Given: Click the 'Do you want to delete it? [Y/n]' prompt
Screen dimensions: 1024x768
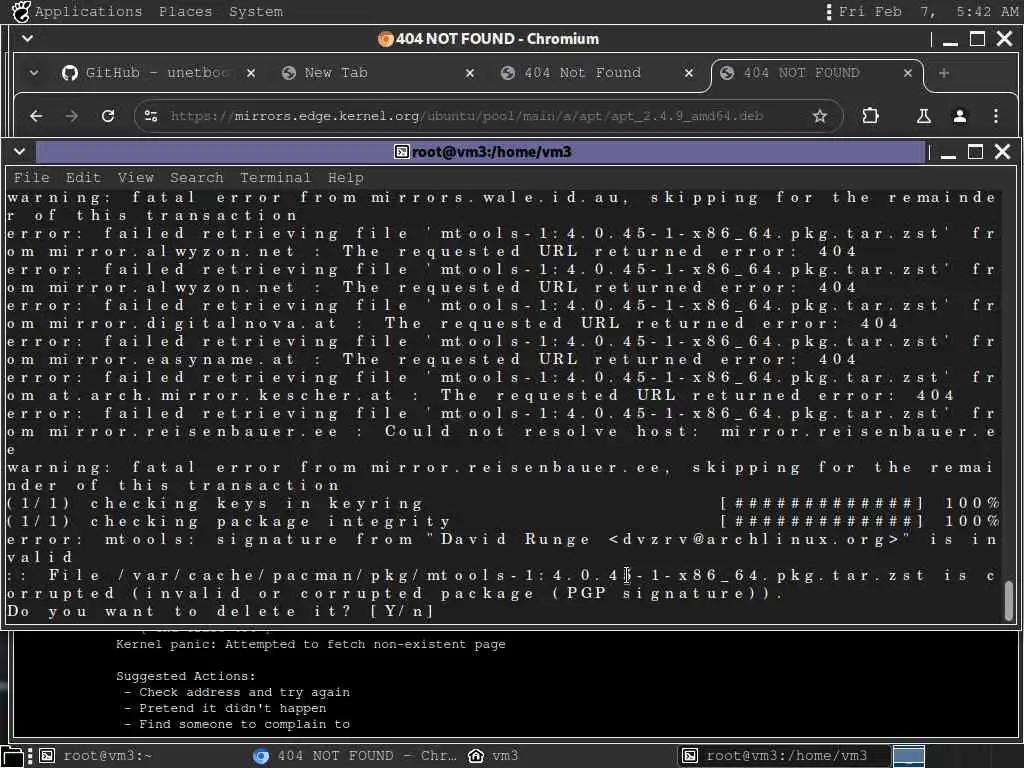Looking at the screenshot, I should (220, 611).
